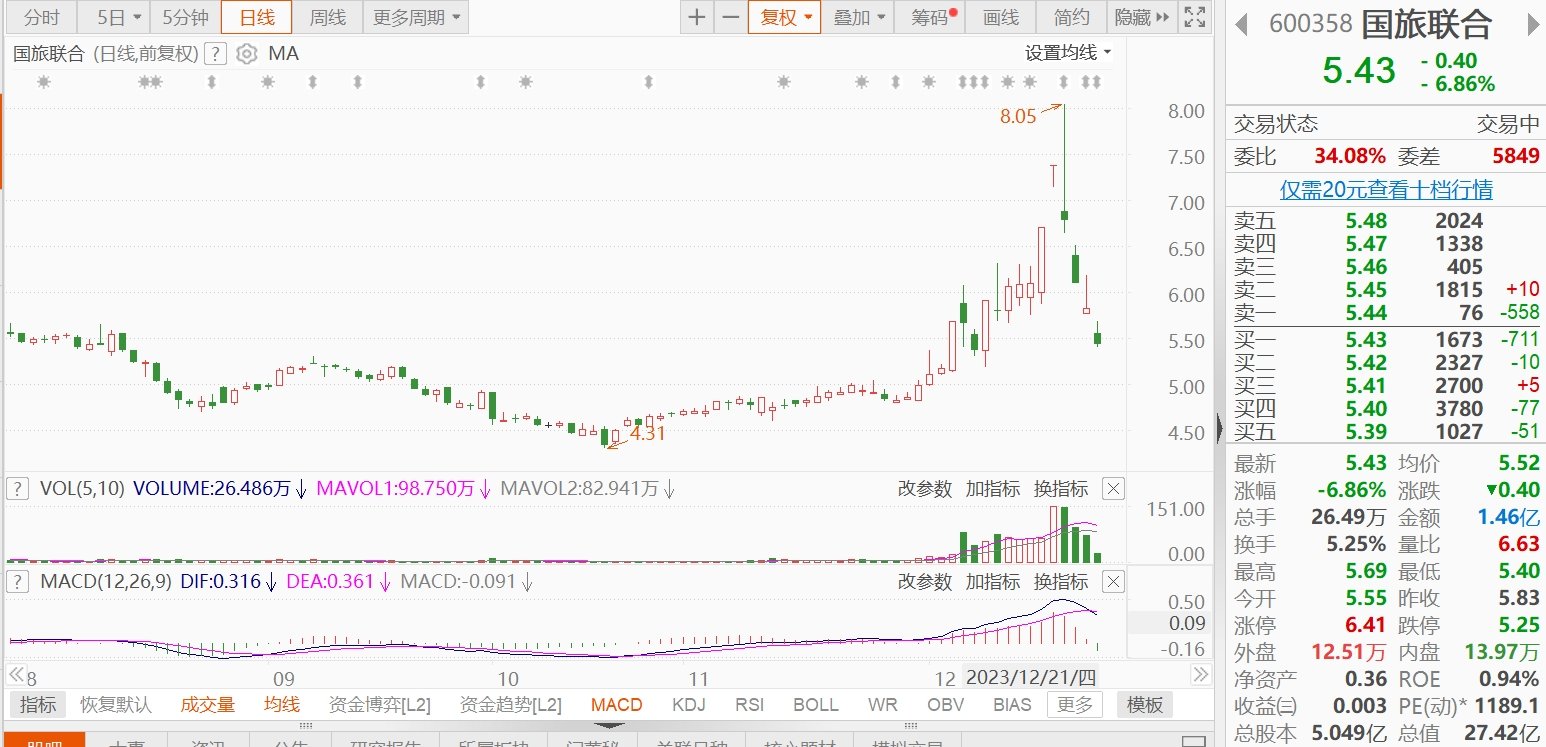Screen dimensions: 1546x747
Task: Select the 卖一 price 5.44 row
Action: coord(1386,313)
